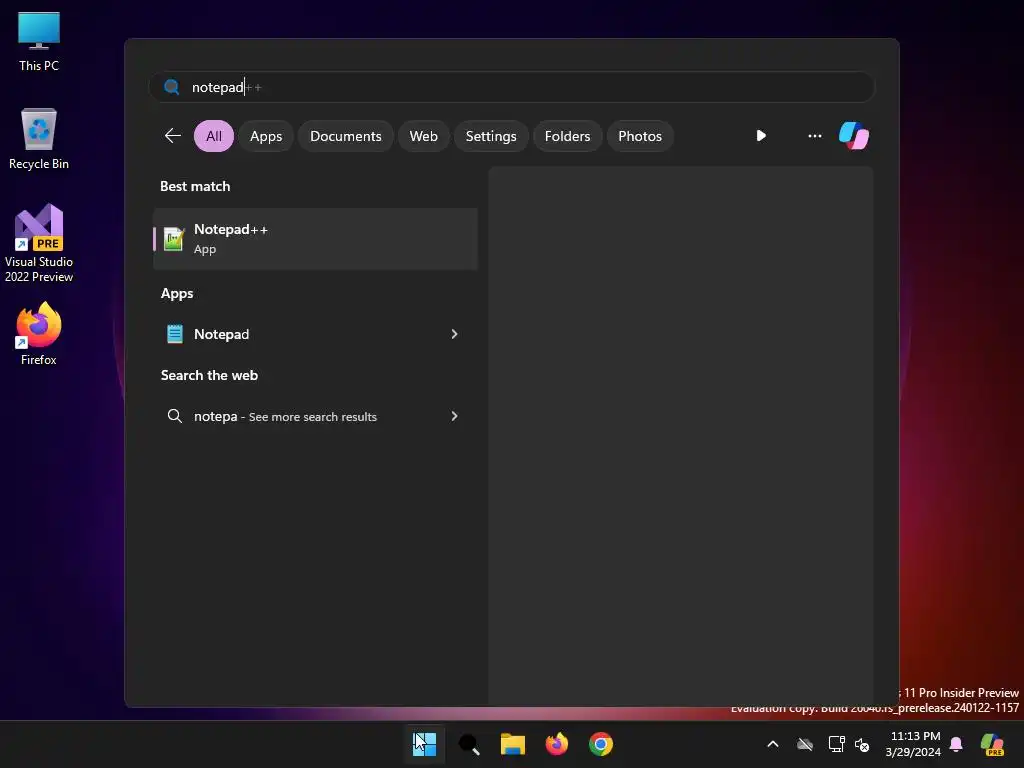
Task: Switch to the Settings filter
Action: [x=491, y=136]
